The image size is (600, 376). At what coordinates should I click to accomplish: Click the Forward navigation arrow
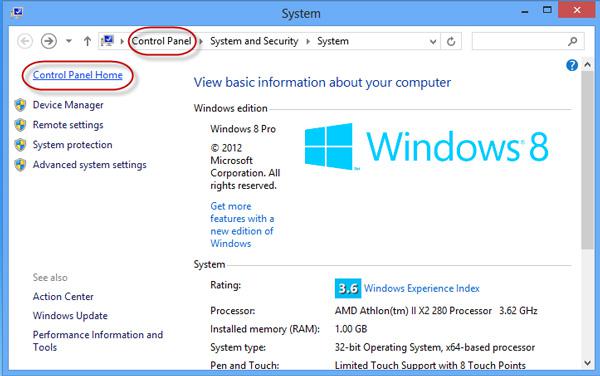coord(49,41)
